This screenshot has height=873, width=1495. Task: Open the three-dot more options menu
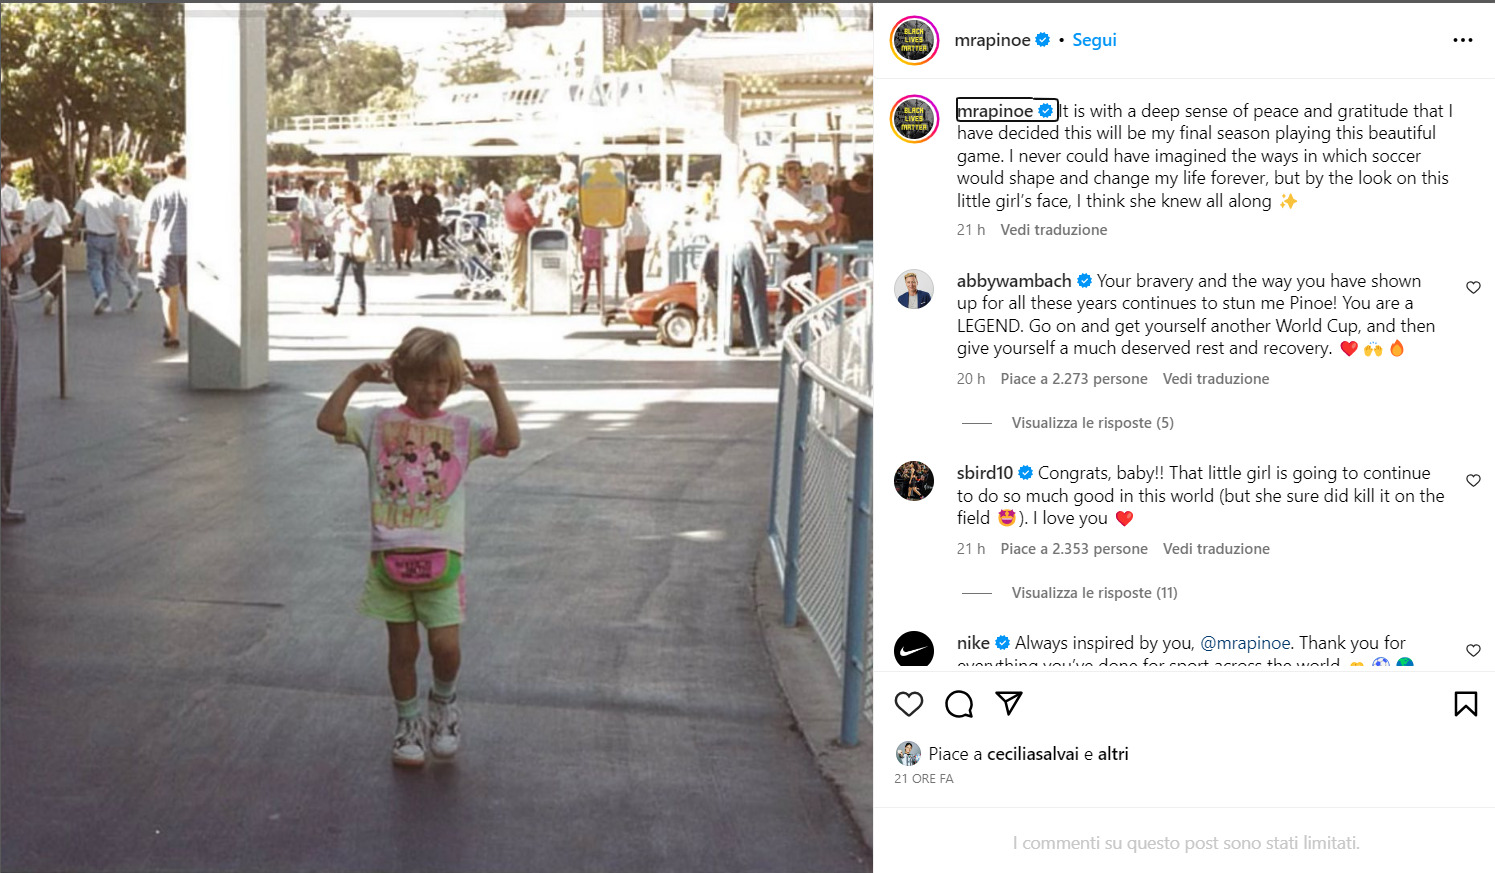(1463, 40)
